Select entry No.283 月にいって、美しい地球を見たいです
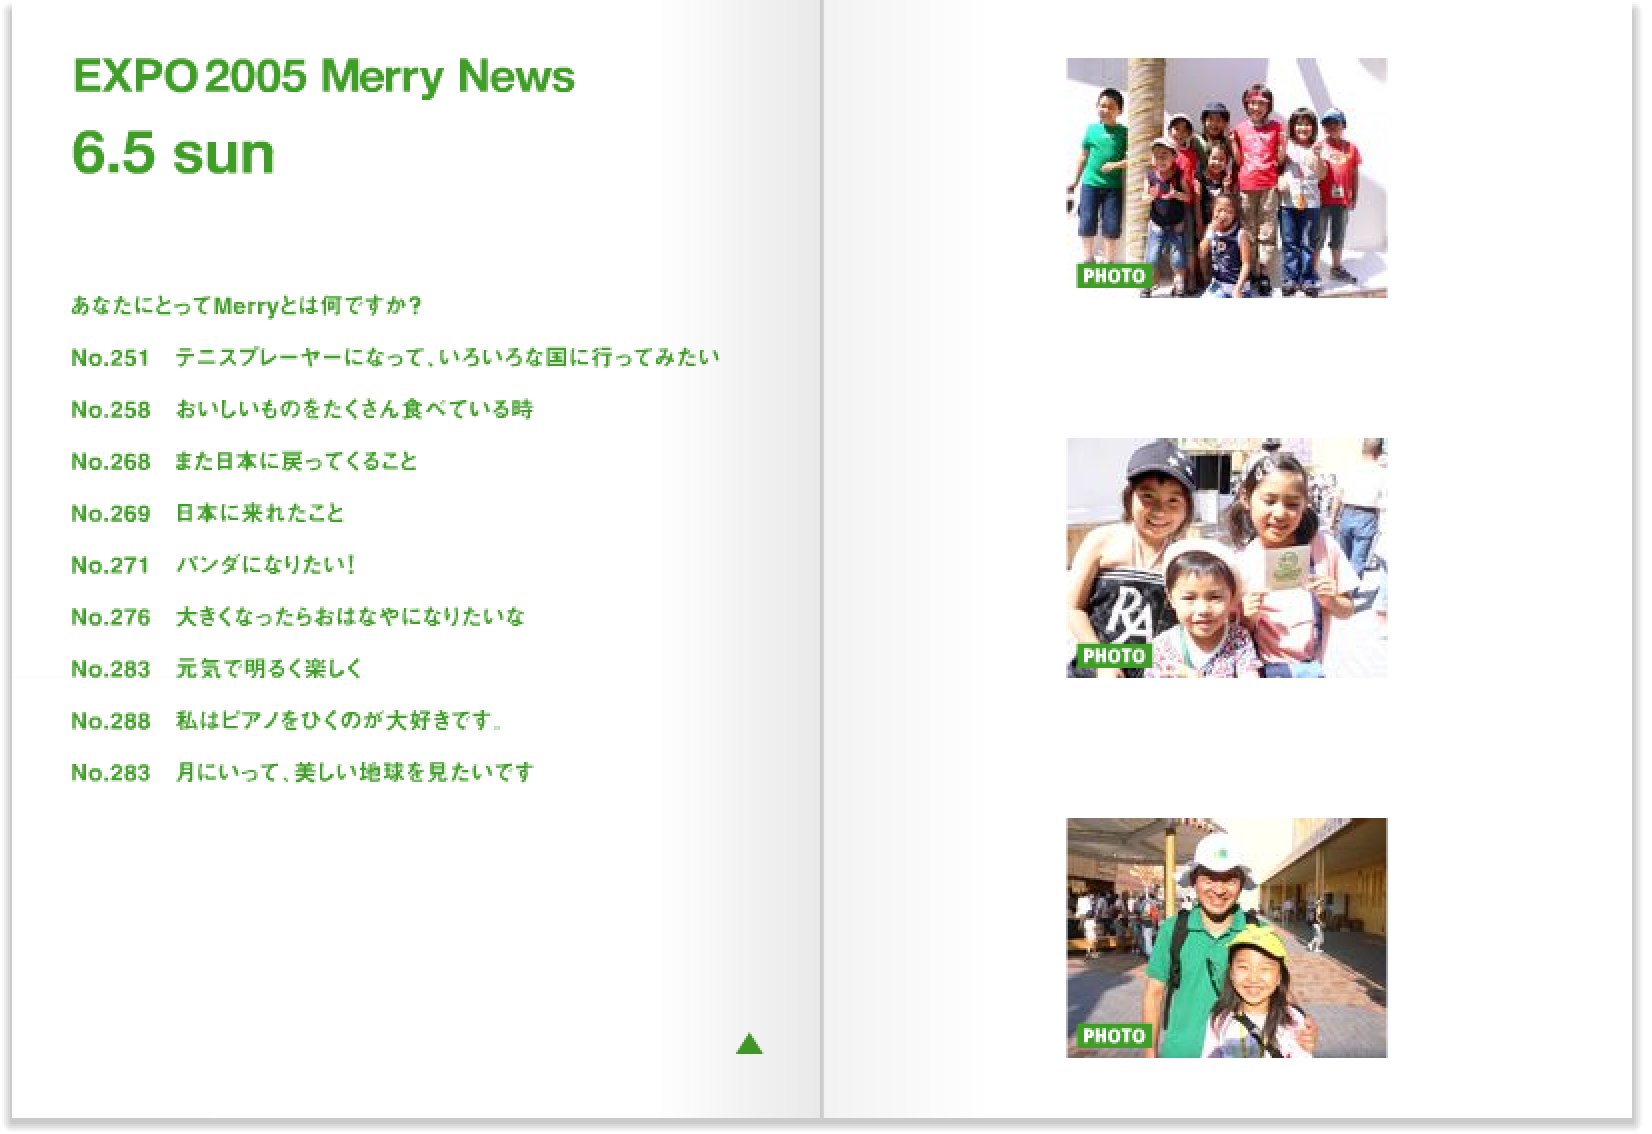This screenshot has height=1134, width=1652. tap(302, 774)
